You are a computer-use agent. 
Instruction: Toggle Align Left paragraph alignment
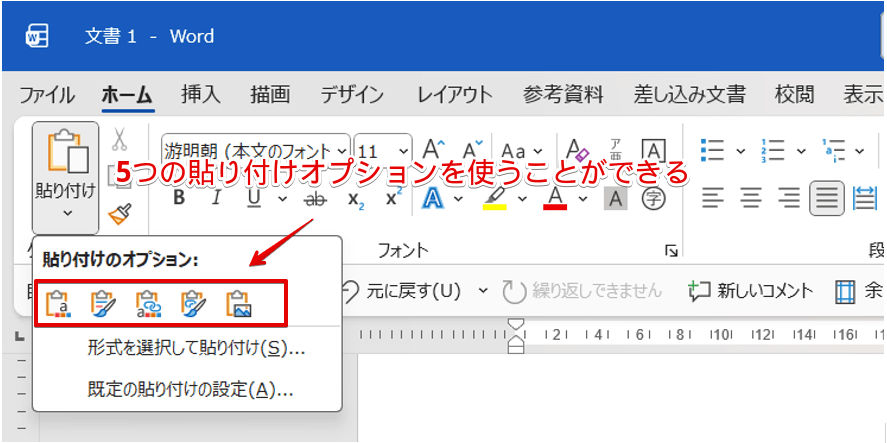[x=714, y=199]
